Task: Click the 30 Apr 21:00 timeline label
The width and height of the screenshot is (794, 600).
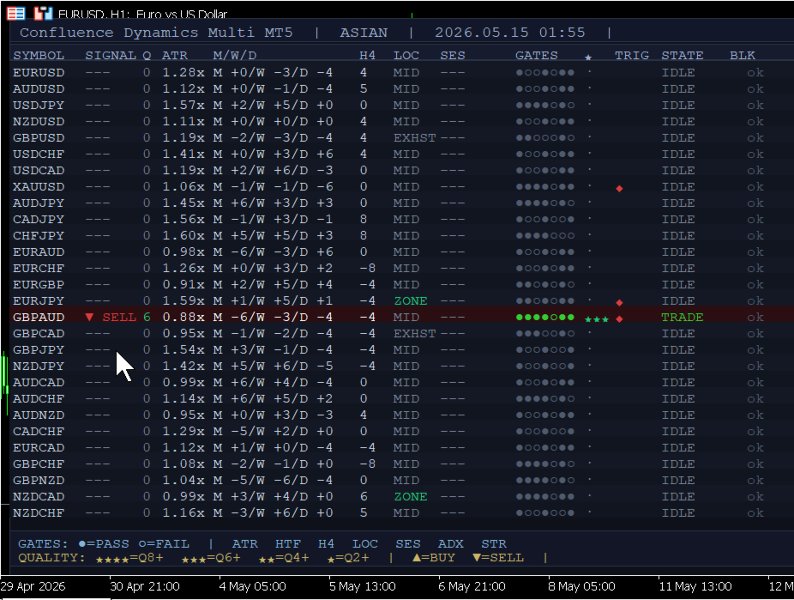Action: click(x=144, y=587)
